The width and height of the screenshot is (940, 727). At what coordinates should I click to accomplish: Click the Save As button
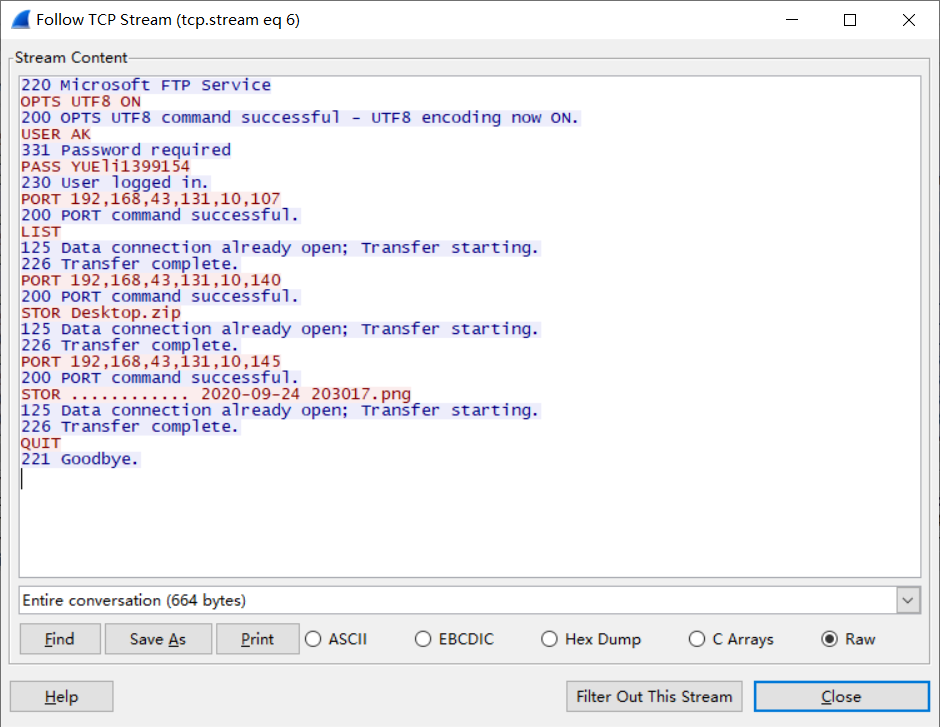click(x=158, y=639)
